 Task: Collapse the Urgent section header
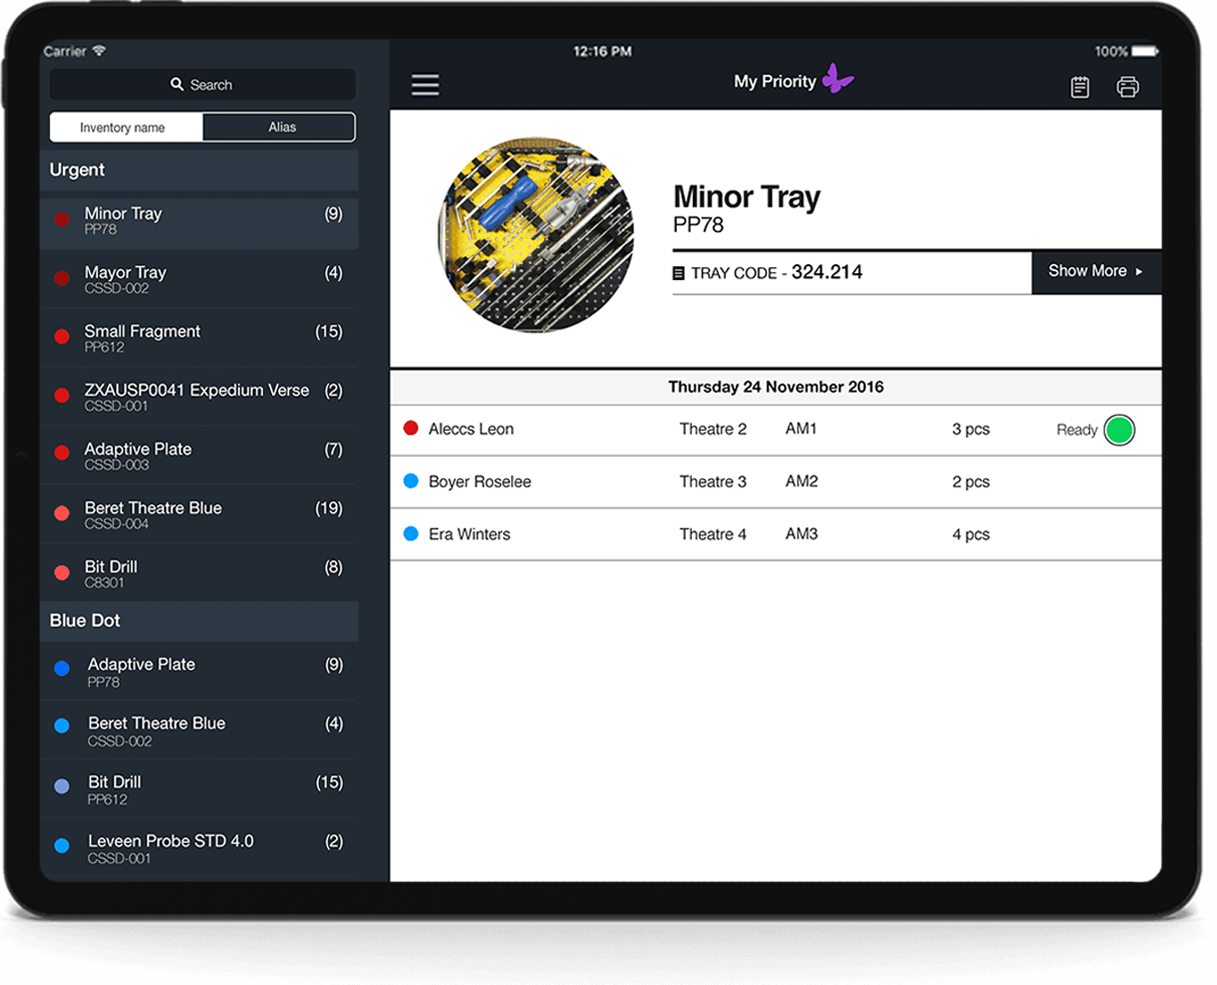[x=199, y=170]
